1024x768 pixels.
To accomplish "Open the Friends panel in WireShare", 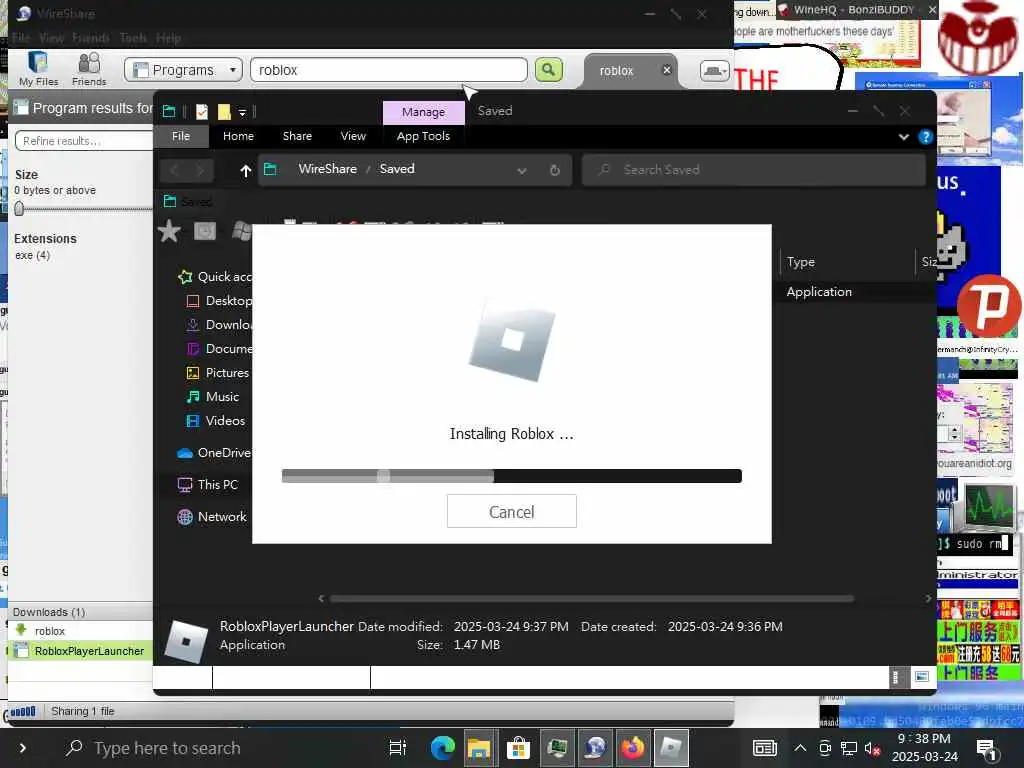I will click(89, 69).
